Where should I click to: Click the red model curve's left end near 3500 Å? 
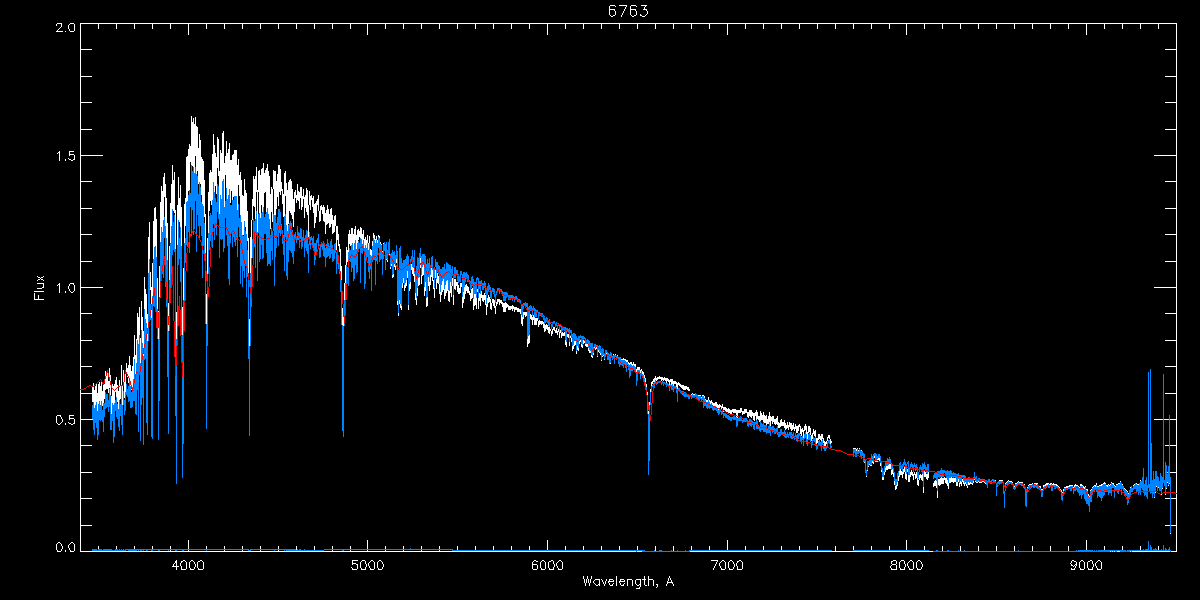84,390
